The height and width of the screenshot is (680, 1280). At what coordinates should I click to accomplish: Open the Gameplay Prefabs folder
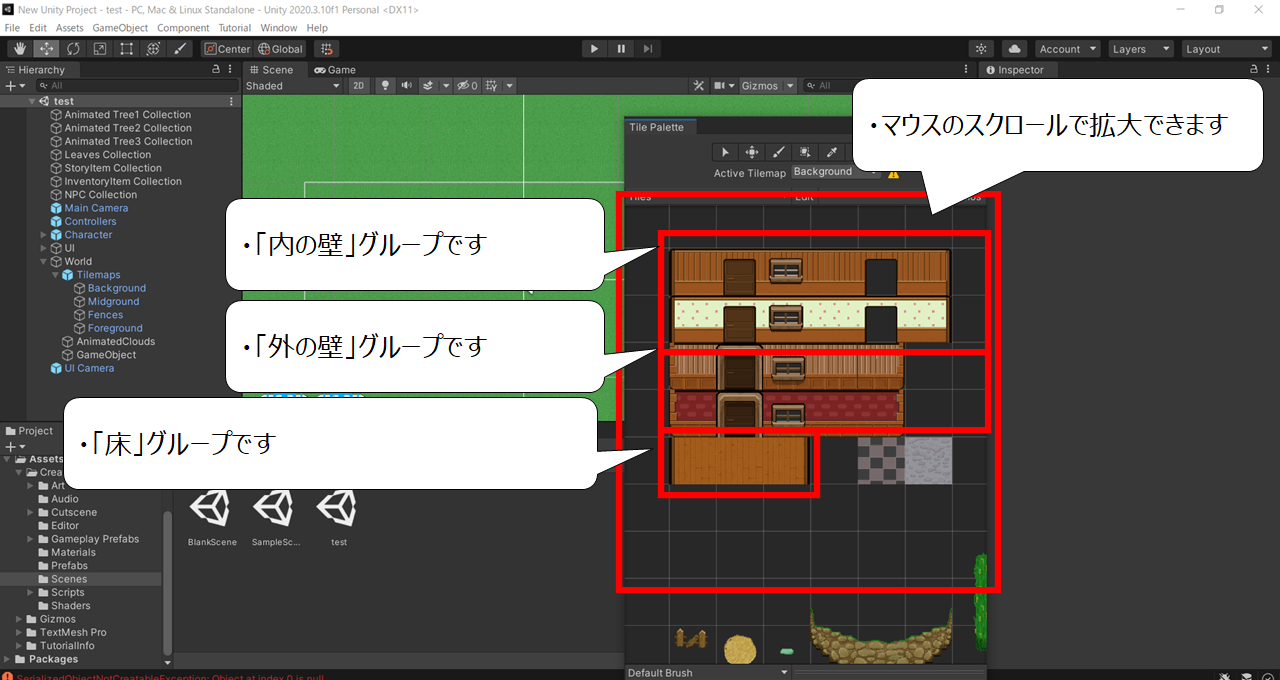pos(95,539)
